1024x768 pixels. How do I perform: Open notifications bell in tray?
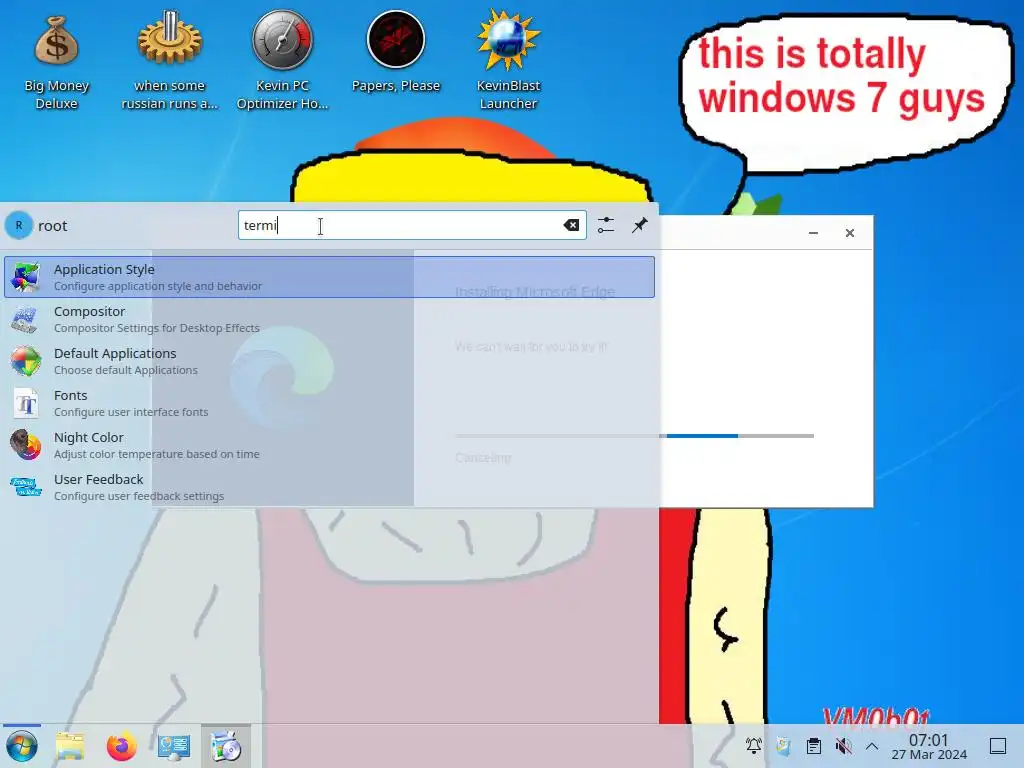[x=754, y=746]
